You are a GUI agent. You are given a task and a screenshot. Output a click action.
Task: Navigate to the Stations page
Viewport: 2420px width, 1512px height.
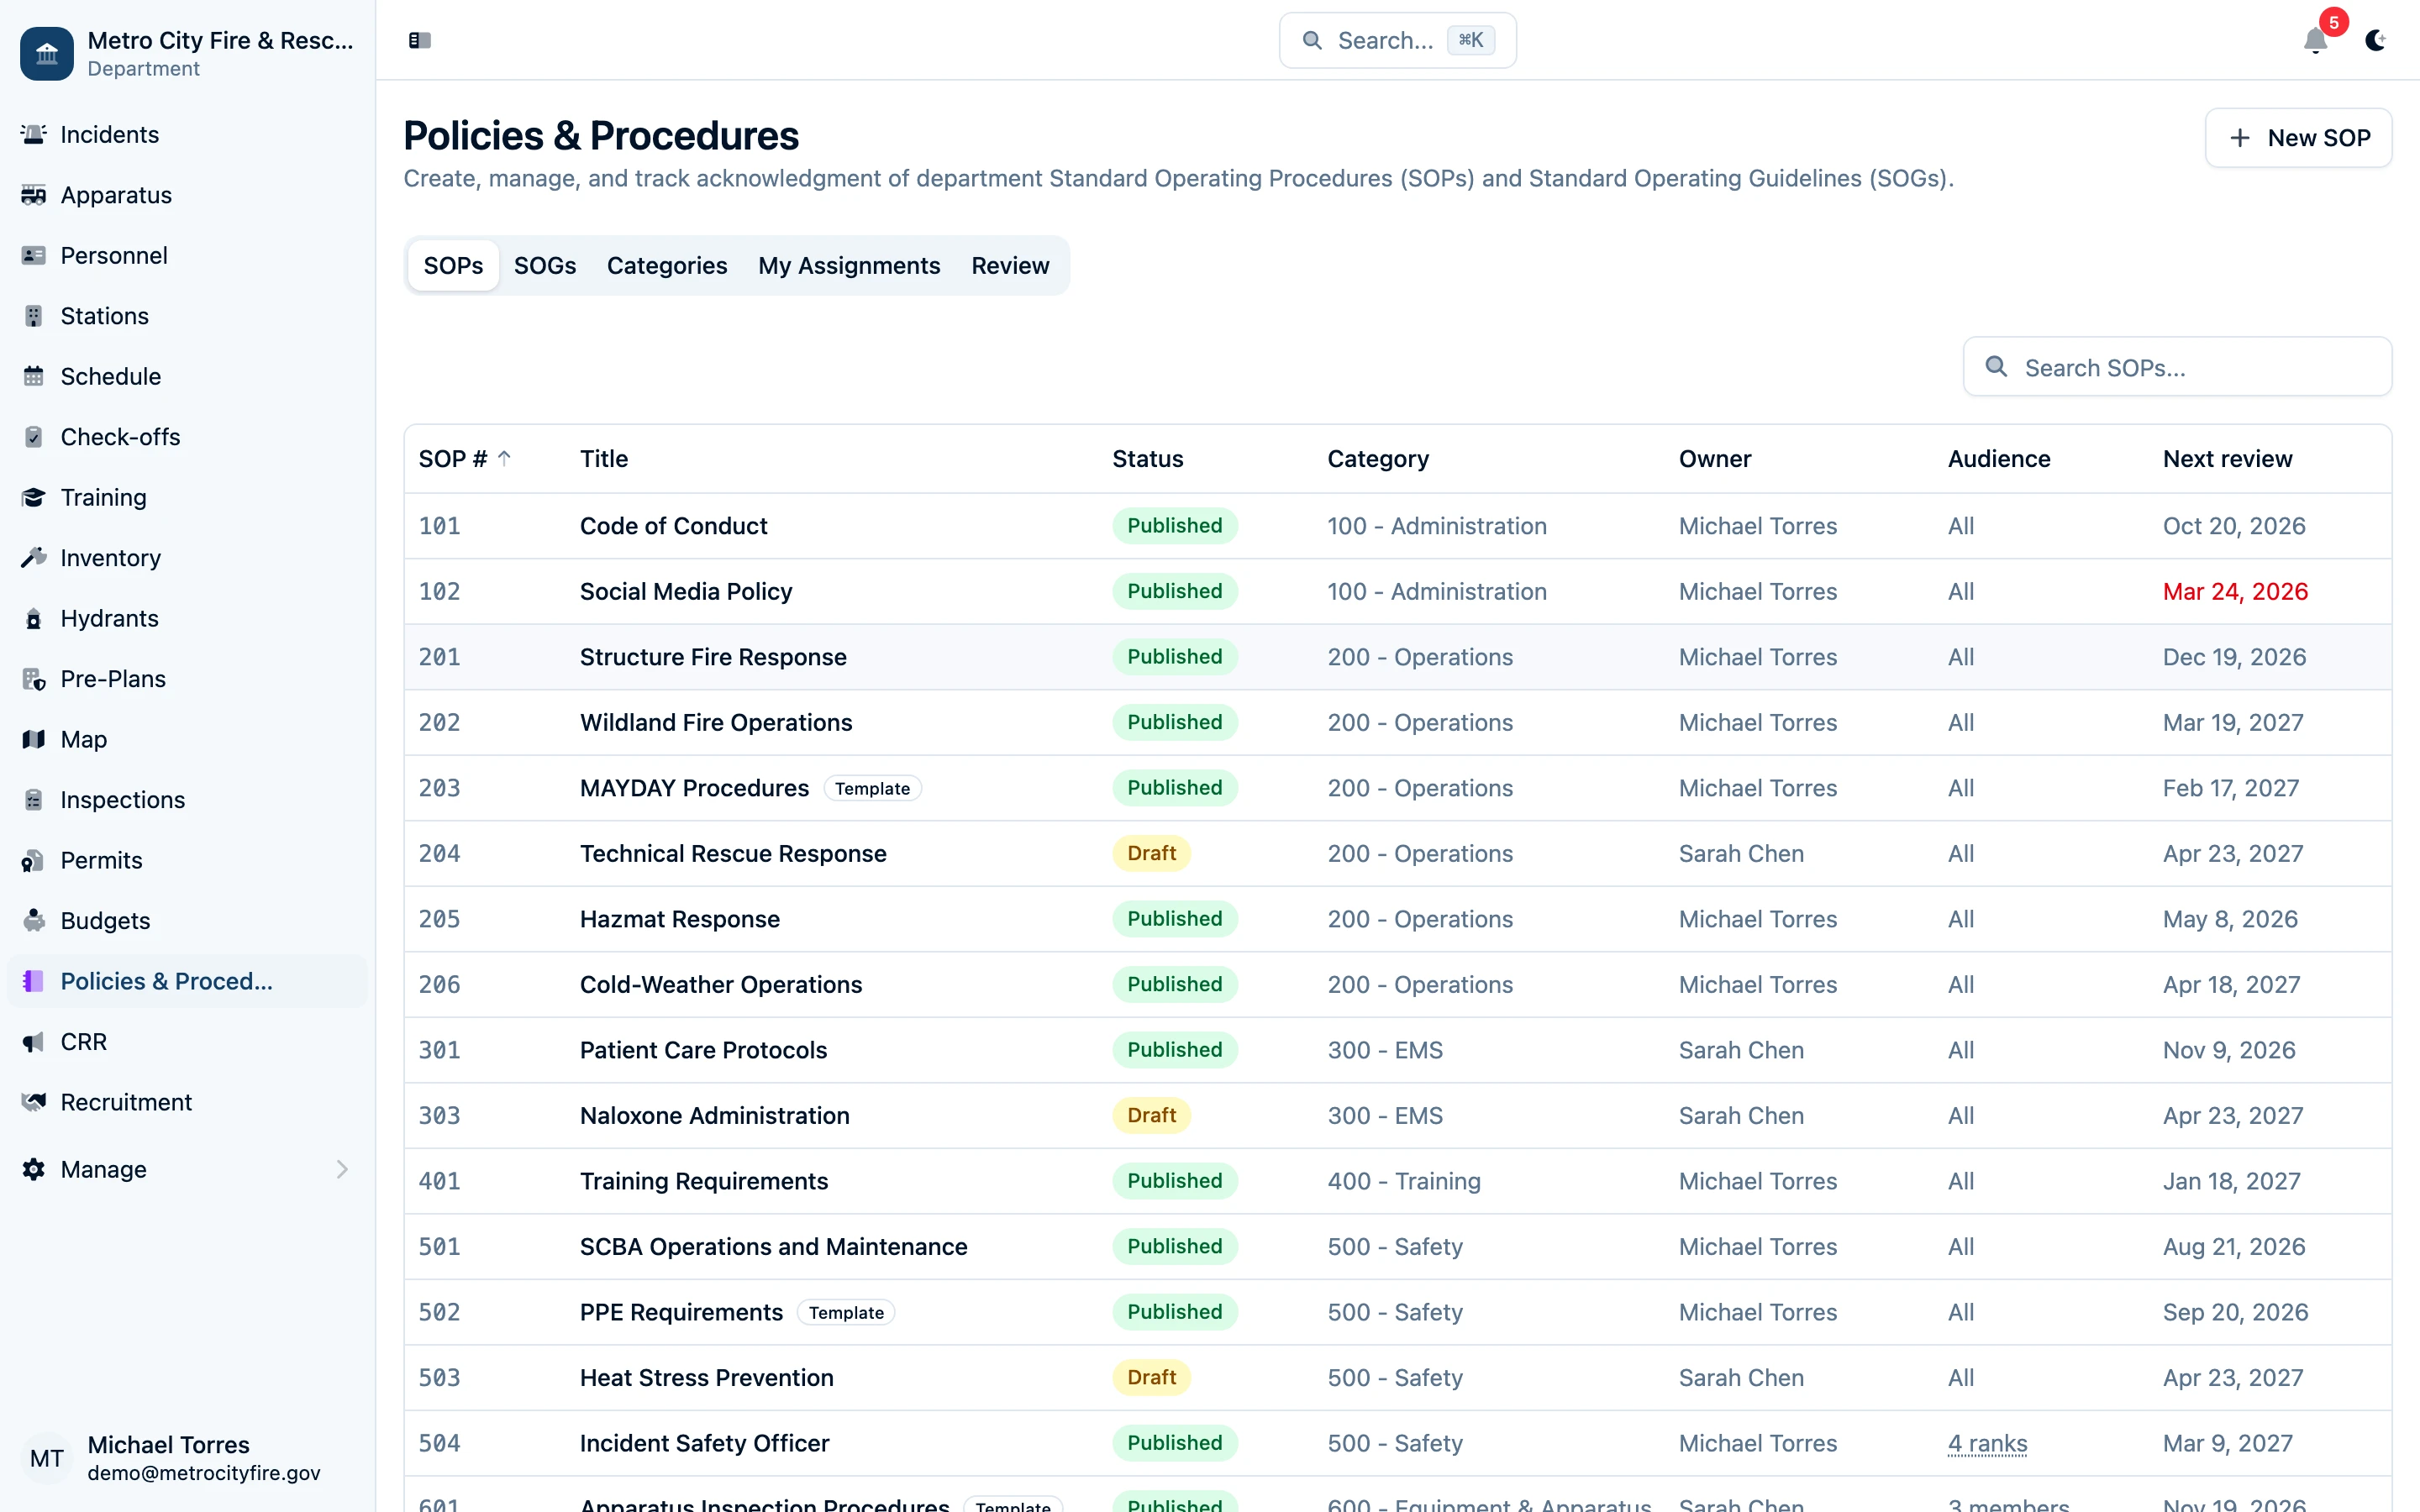(x=105, y=315)
